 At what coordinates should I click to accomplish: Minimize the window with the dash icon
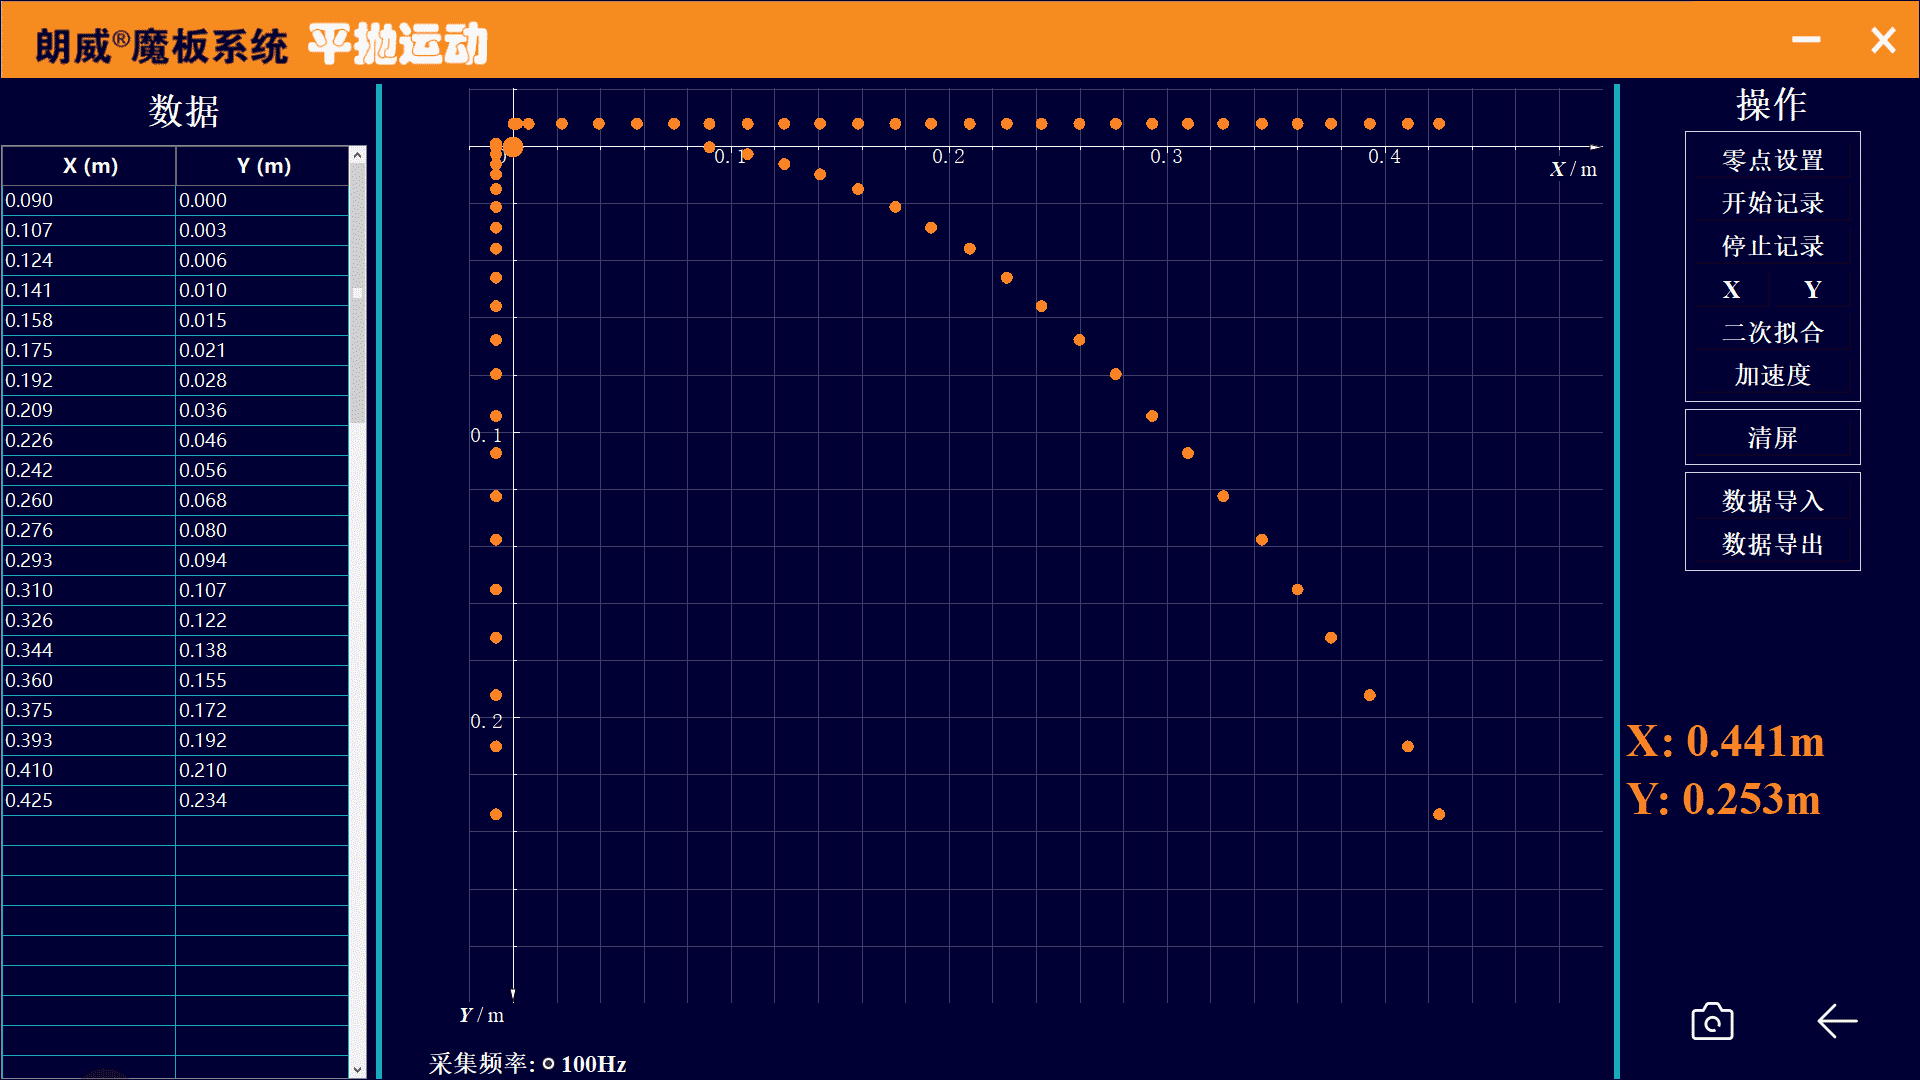1806,40
